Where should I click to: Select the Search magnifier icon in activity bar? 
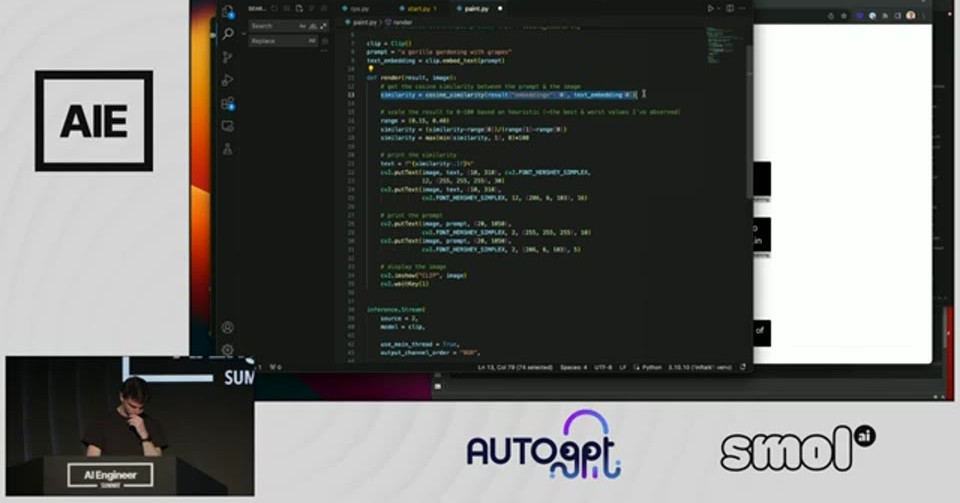click(228, 34)
